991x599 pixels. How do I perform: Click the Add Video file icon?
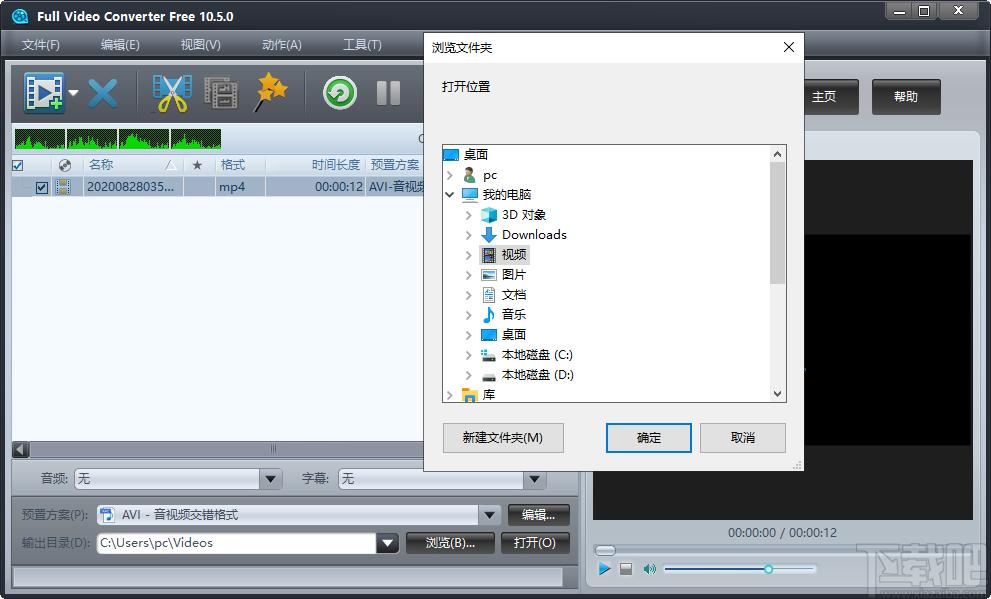click(x=44, y=92)
